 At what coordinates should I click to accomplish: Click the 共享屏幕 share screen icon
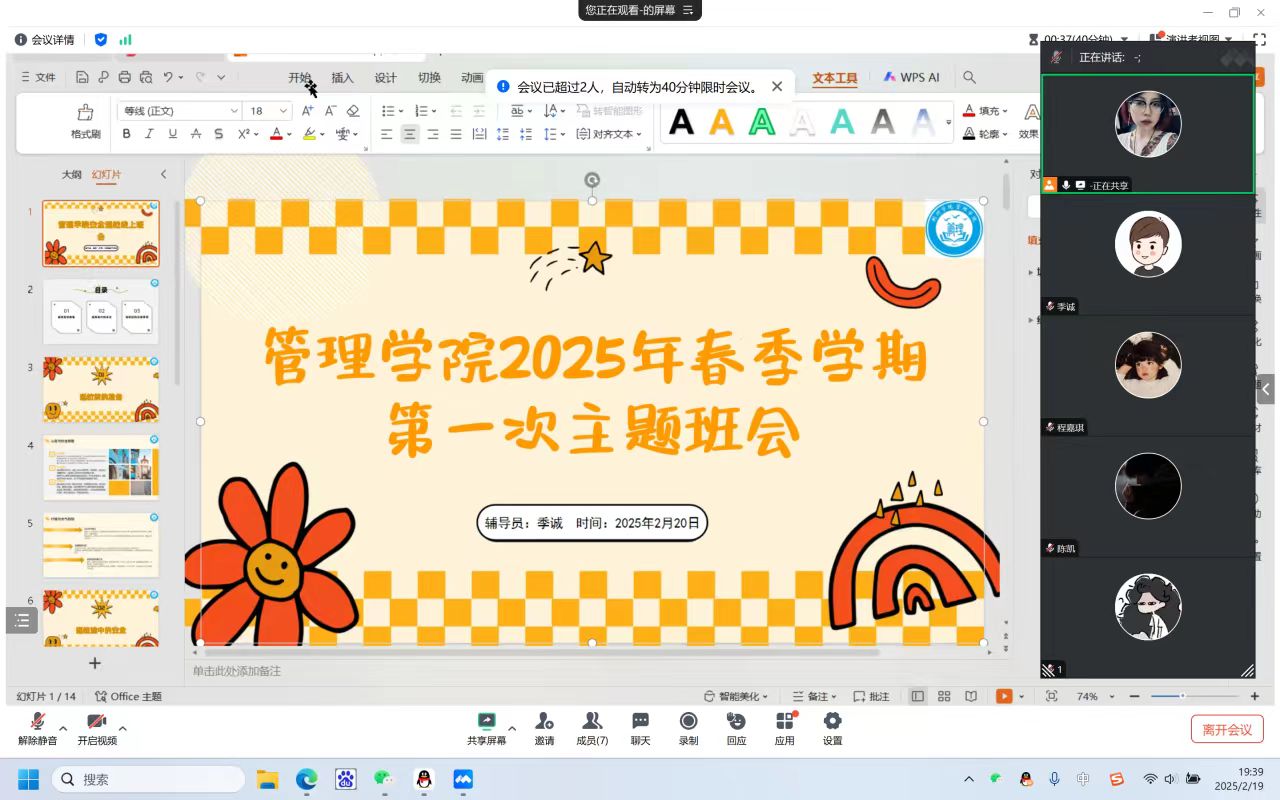point(486,721)
